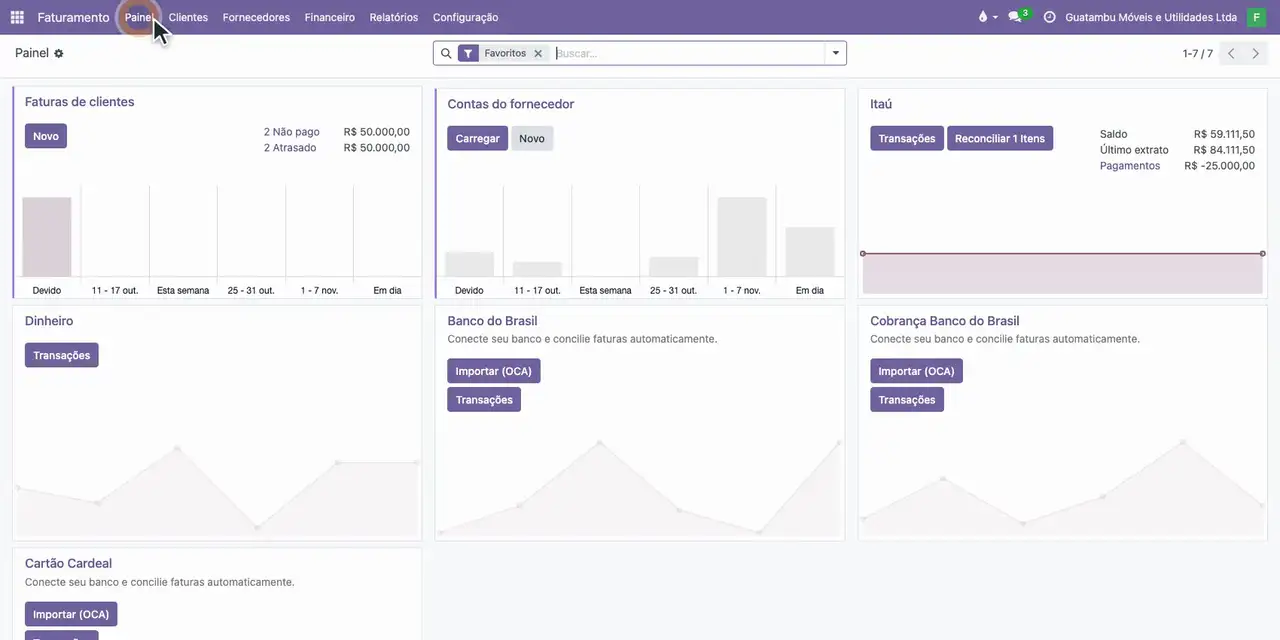This screenshot has height=640, width=1280.
Task: Open Transações on the Dinheiro card
Action: (x=62, y=355)
